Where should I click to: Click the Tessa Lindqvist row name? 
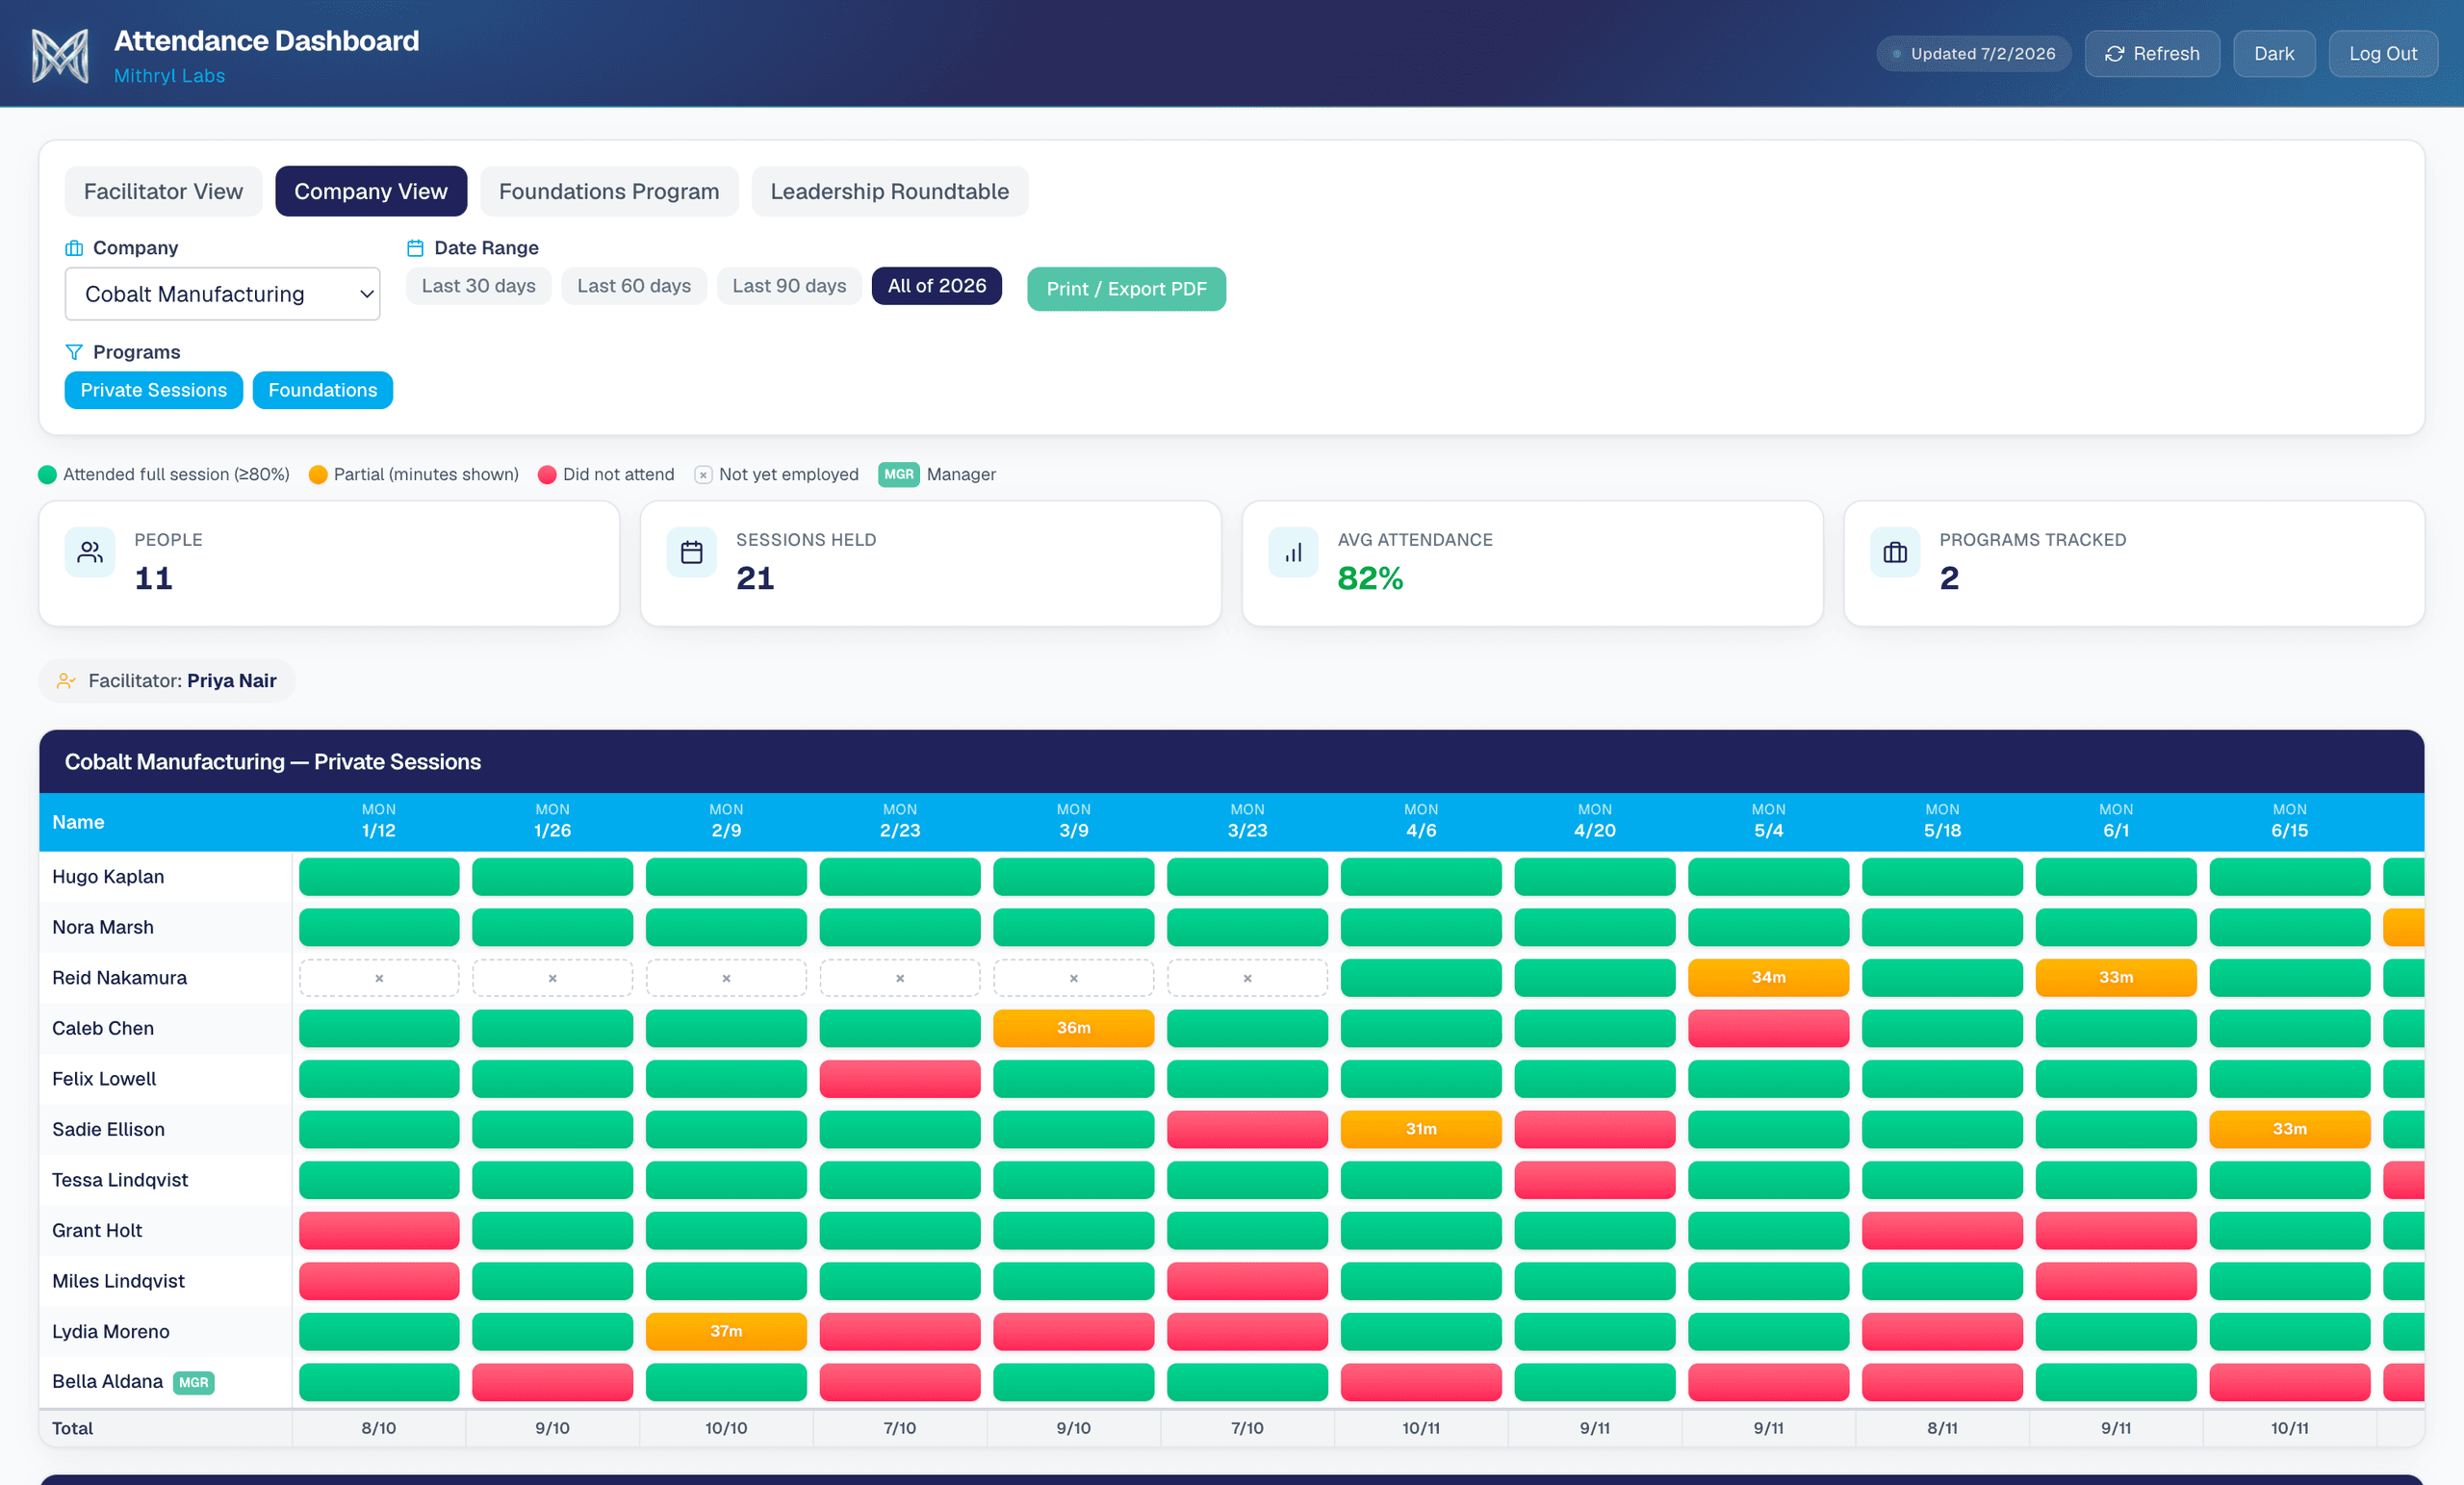pos(120,1180)
